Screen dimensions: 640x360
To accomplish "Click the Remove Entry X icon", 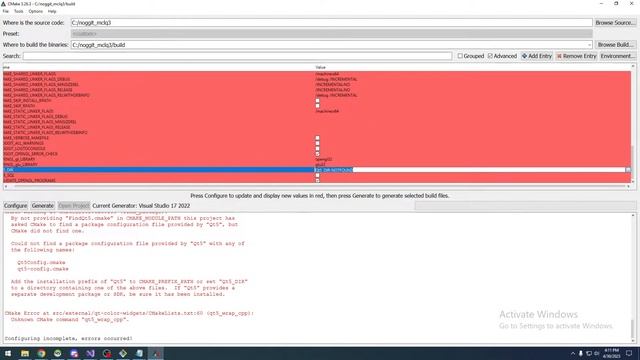I will (x=559, y=56).
